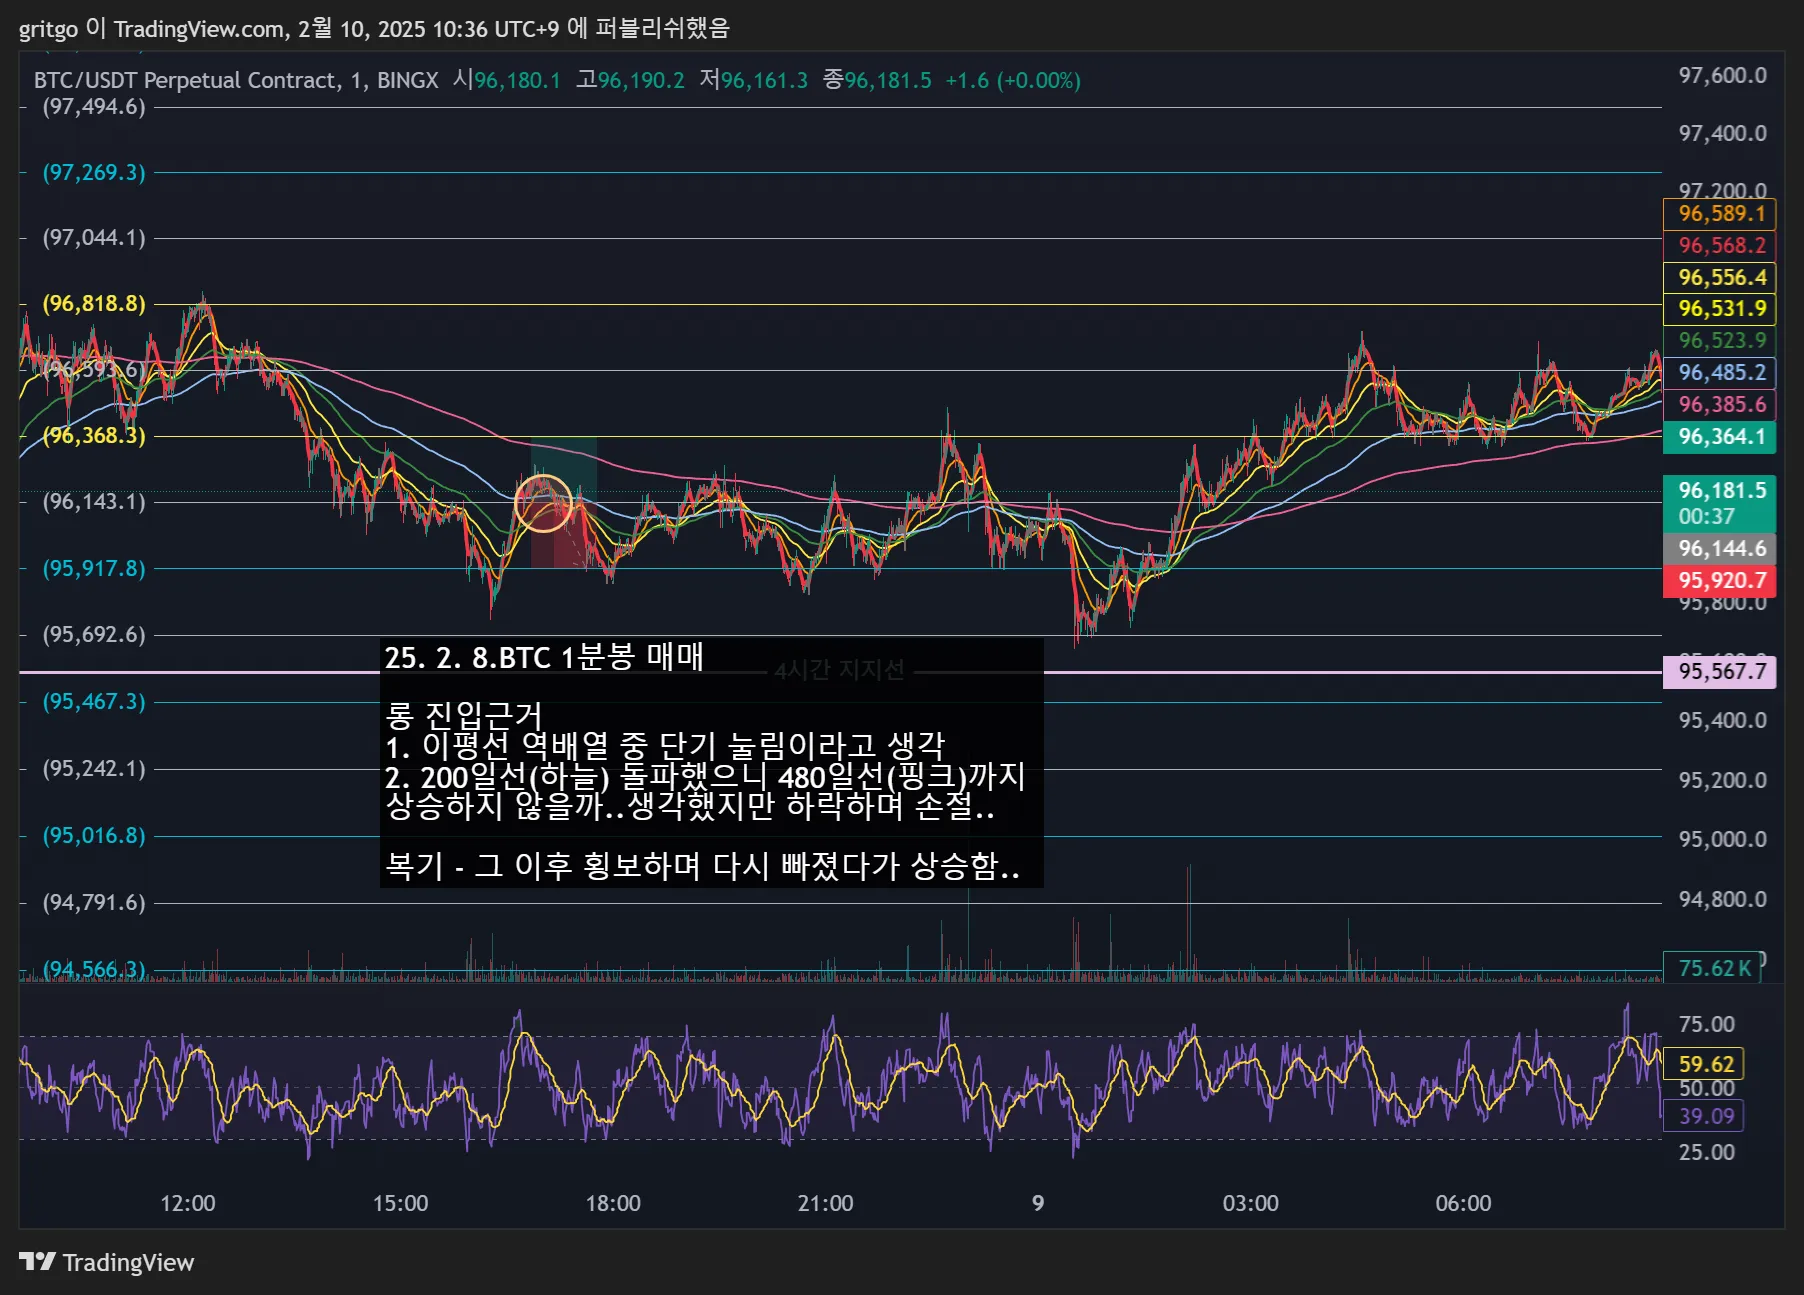This screenshot has width=1804, height=1295.
Task: Click the 95,200.0 price axis value
Action: 1722,781
